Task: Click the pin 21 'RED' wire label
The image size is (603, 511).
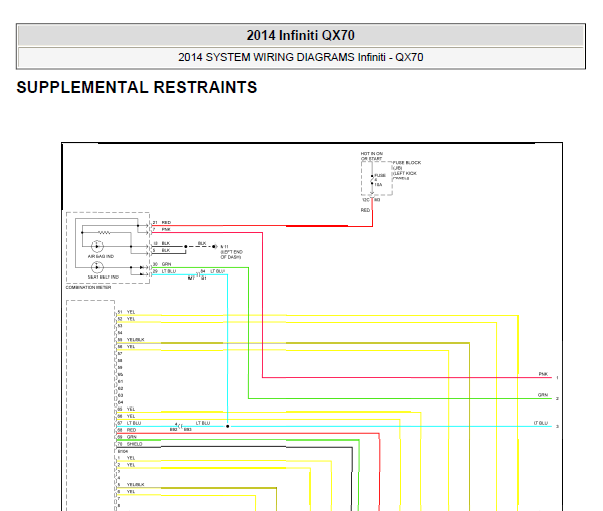Action: (x=166, y=223)
